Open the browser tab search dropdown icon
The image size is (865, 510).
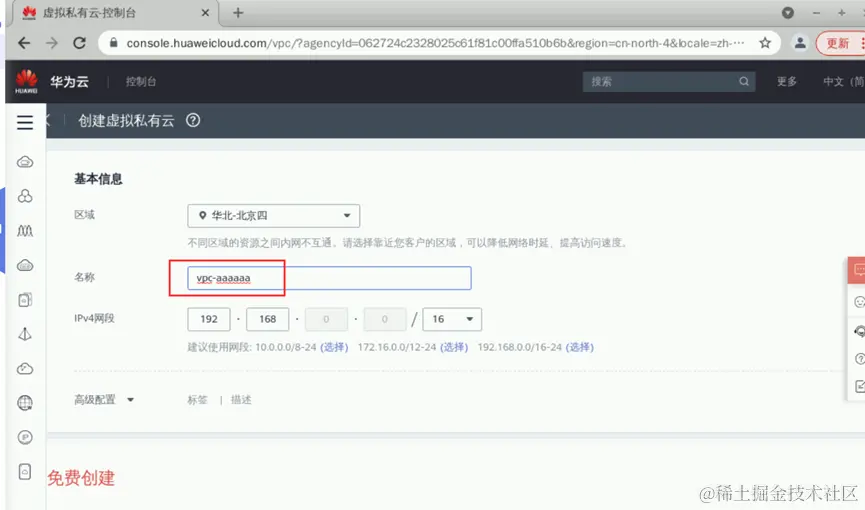pyautogui.click(x=788, y=13)
